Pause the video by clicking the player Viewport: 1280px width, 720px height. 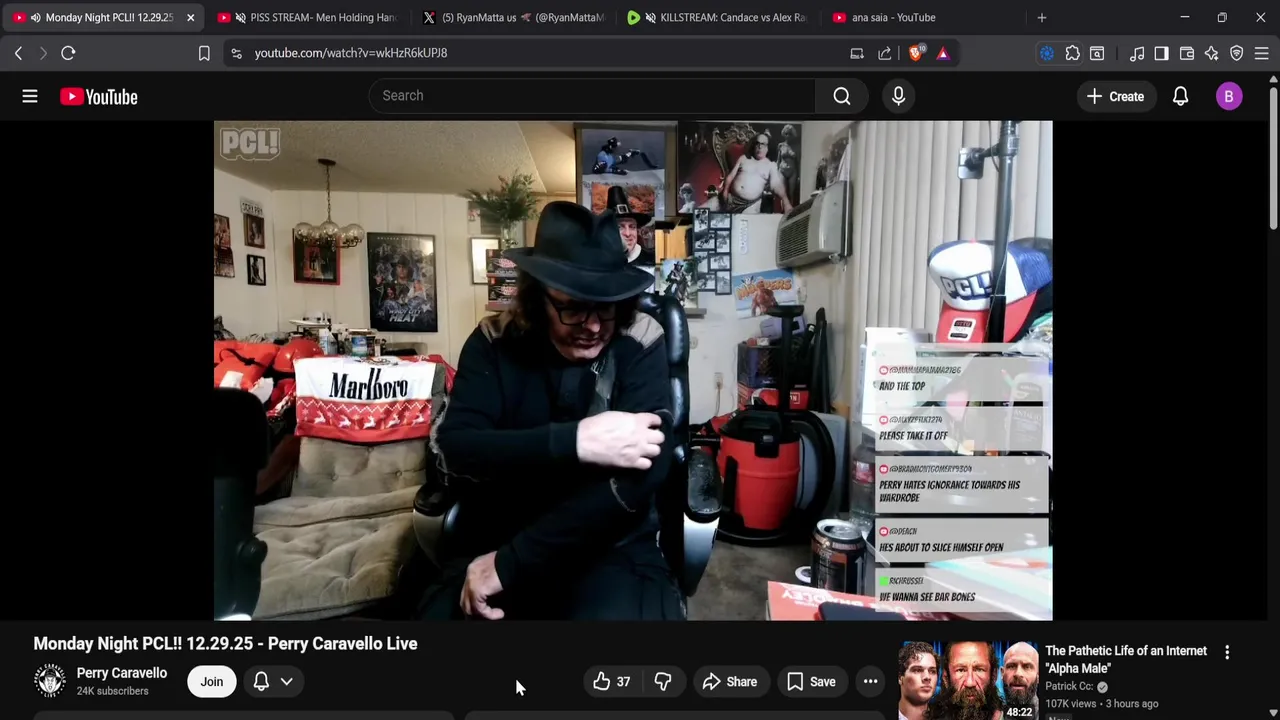point(633,370)
